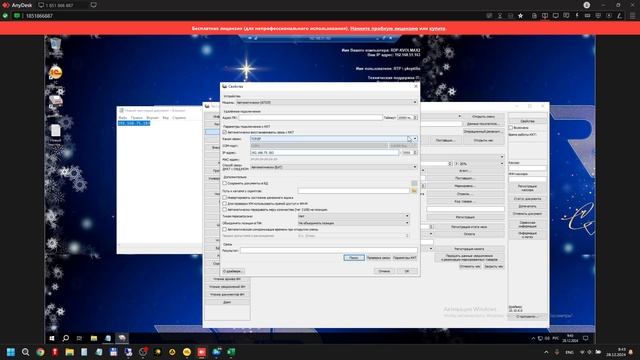Click the pencil whiteboard icon in AnyDesk toolbar
This screenshot has width=640, height=360.
(x=619, y=16)
